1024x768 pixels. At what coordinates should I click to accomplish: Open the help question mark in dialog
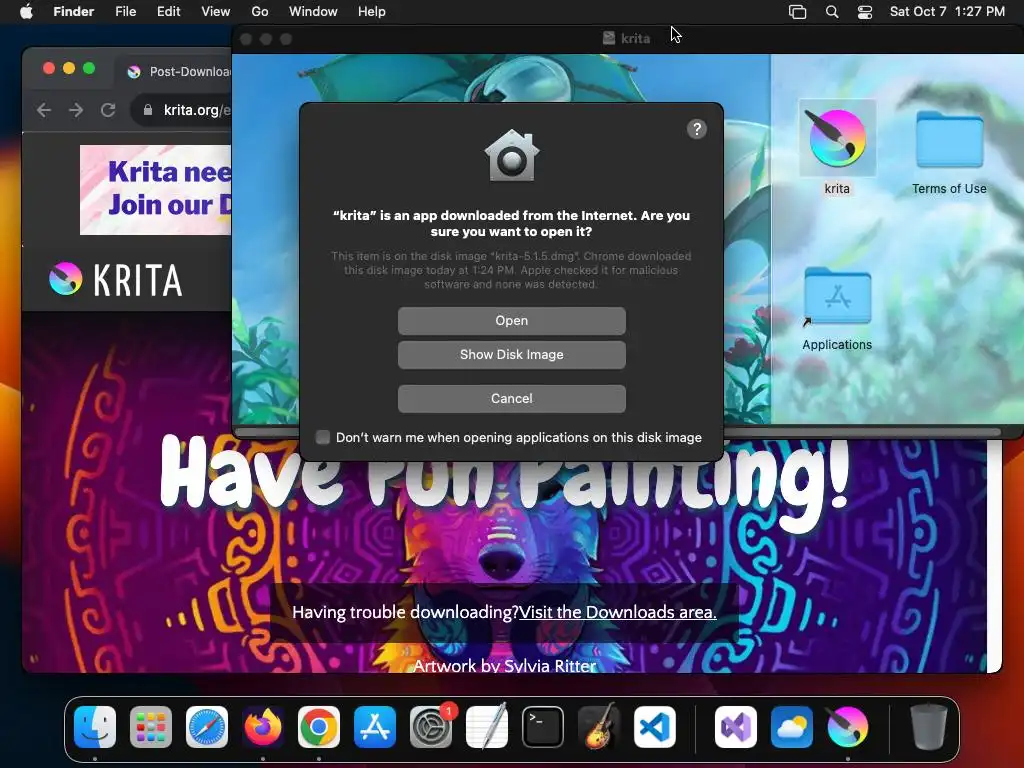tap(697, 129)
